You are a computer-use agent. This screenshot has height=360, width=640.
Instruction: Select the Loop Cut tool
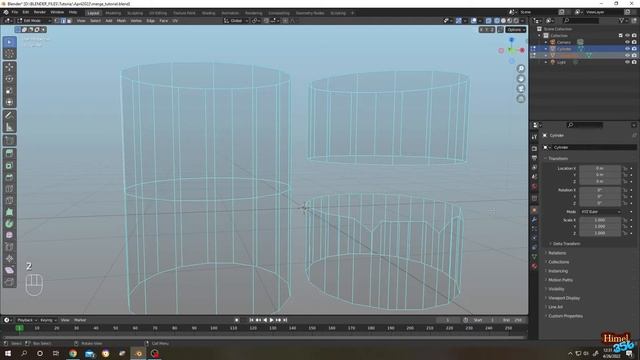(9, 189)
